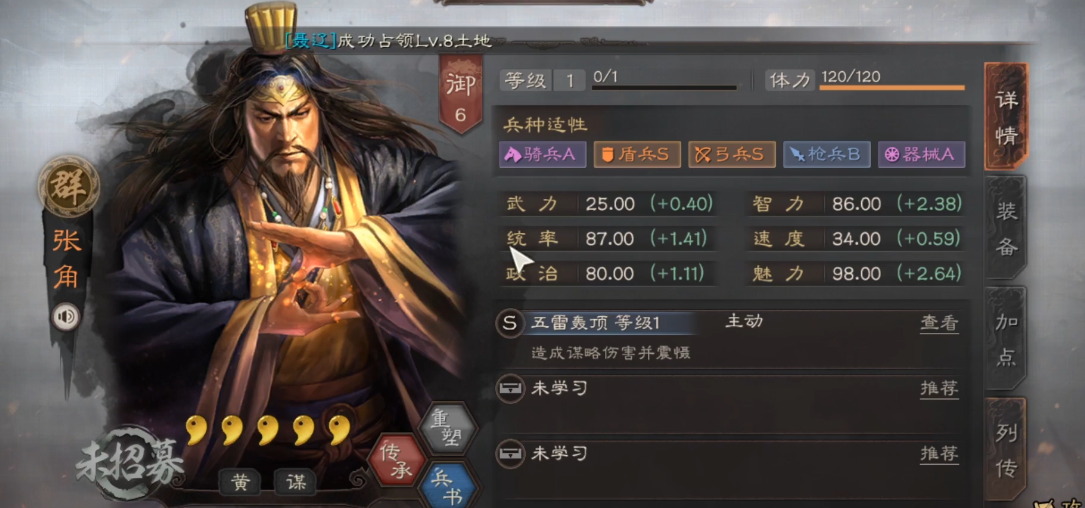Screen dimensions: 1085x508
Task: Click the orange 体力 stamina bar
Action: coord(892,88)
